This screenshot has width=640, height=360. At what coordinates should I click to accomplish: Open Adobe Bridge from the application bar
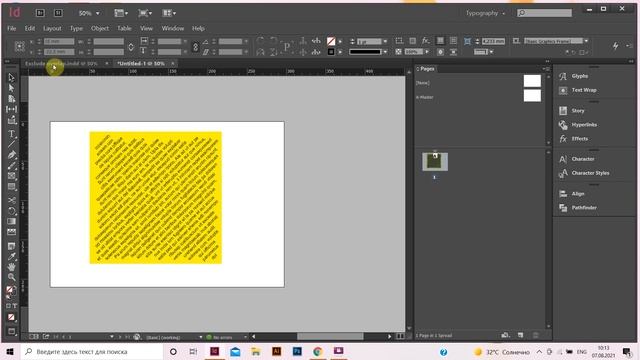40,13
